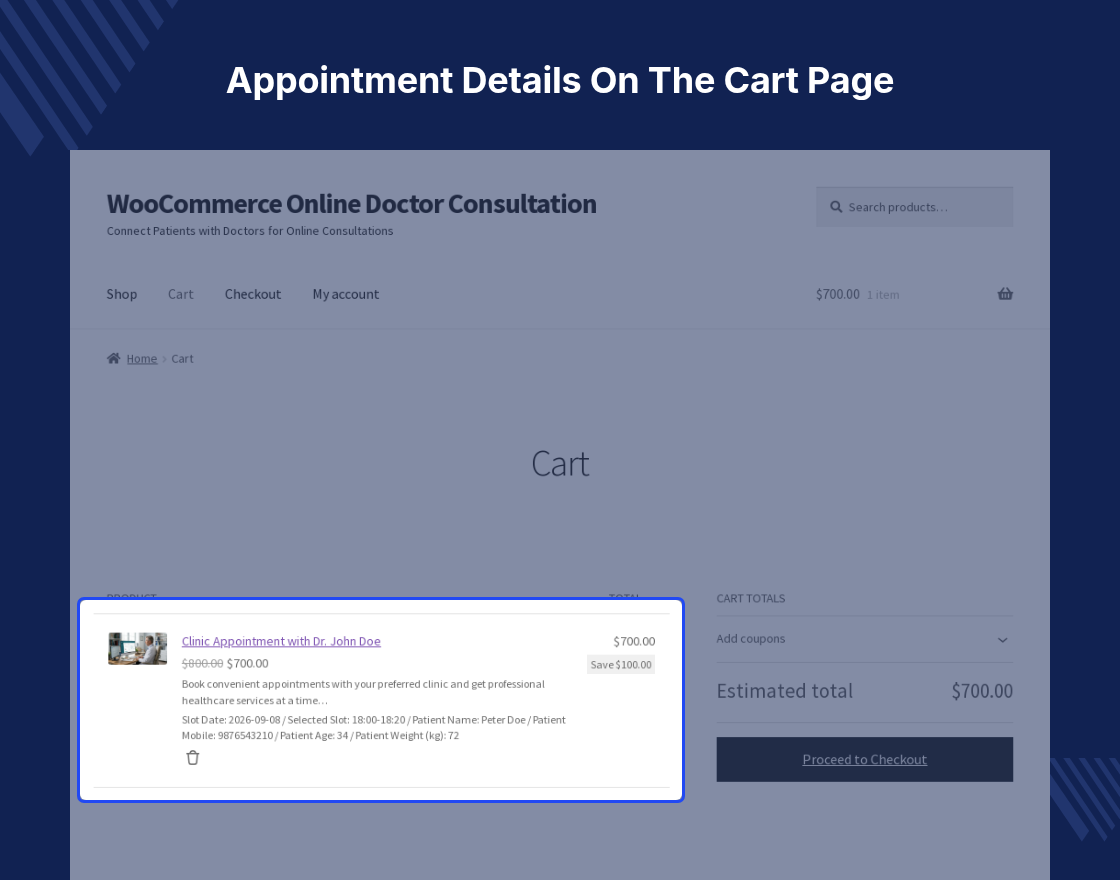Open the Shop menu item
The height and width of the screenshot is (880, 1120).
pos(121,294)
